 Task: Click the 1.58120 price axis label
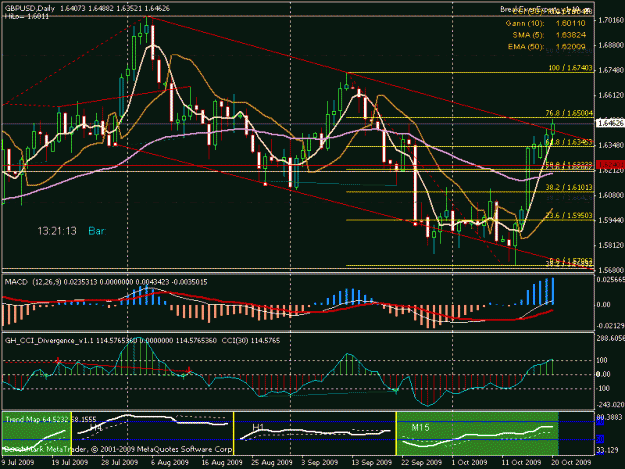(x=611, y=245)
